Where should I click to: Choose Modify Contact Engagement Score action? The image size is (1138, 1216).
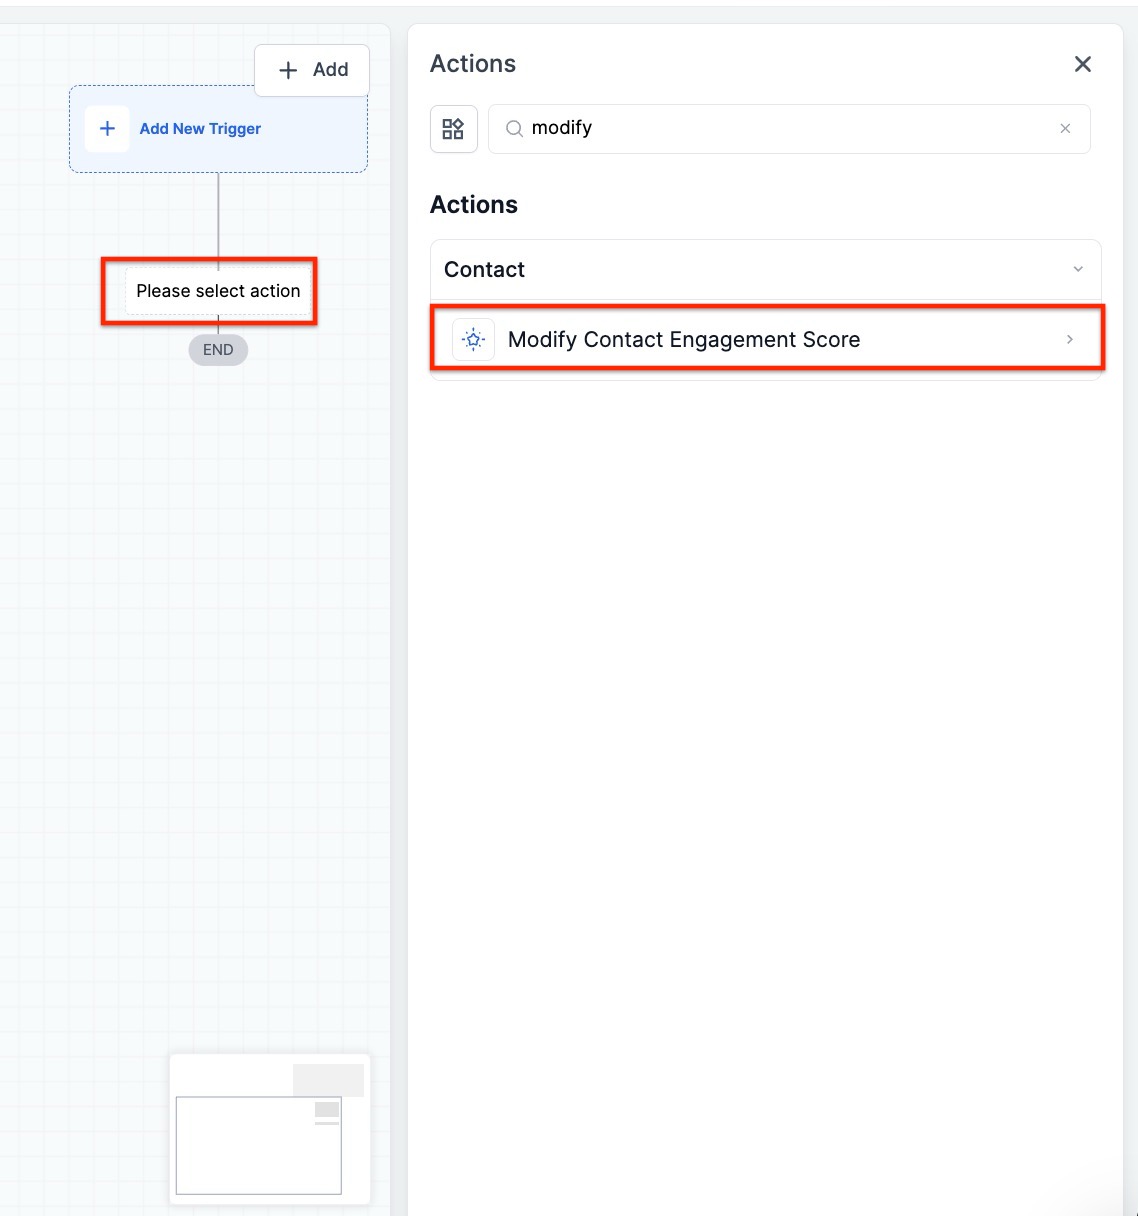coord(767,339)
